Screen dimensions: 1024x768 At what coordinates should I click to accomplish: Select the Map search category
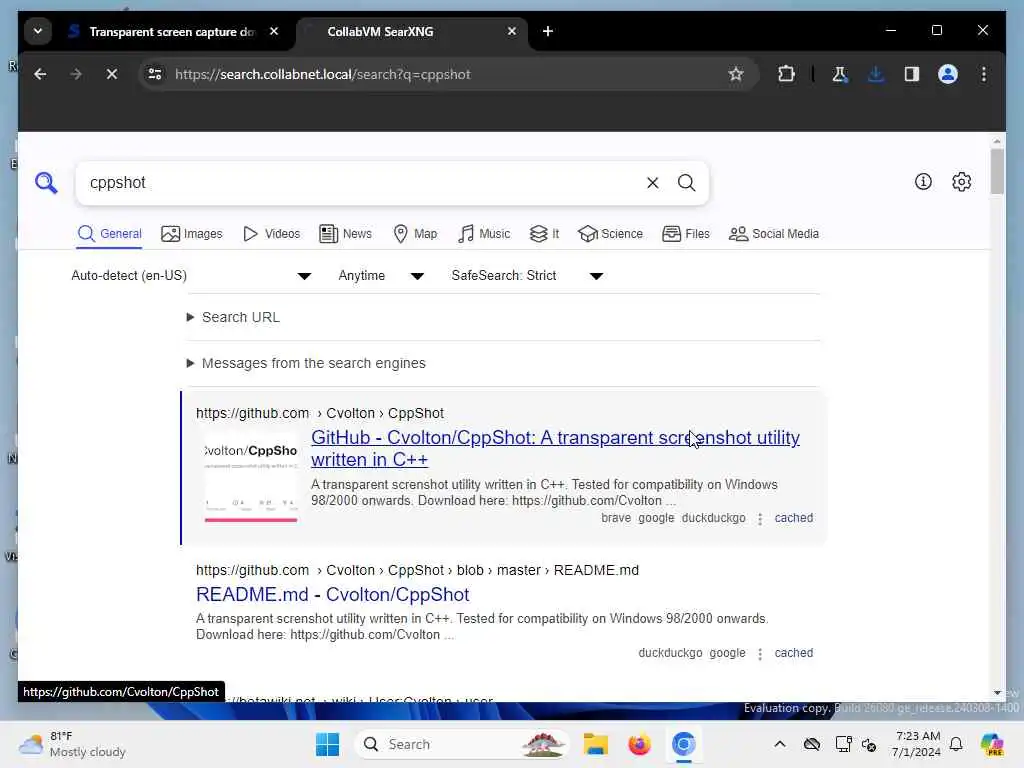[415, 234]
